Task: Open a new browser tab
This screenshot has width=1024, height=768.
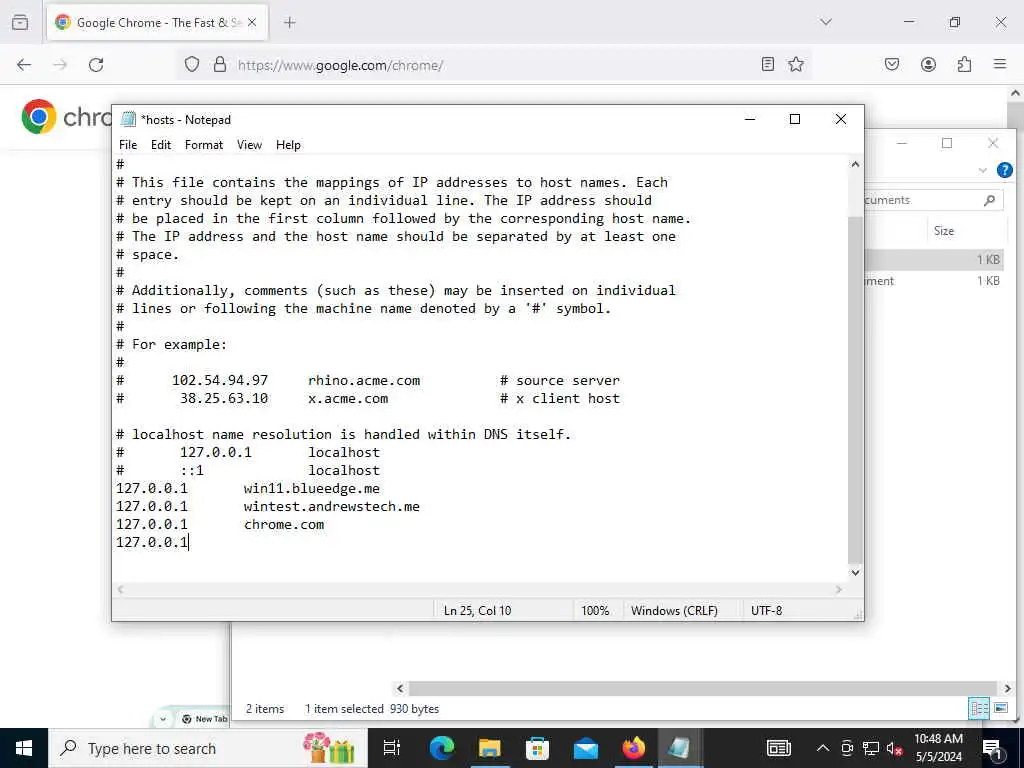Action: (x=290, y=22)
